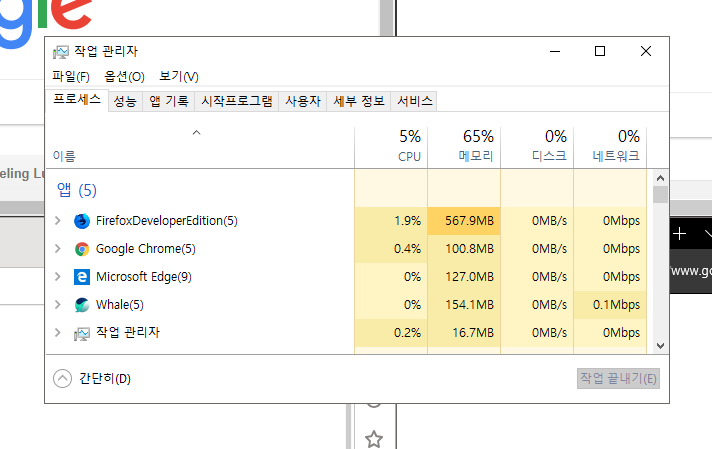Viewport: 712px width, 449px height.
Task: Switch to the 사용자 tab
Action: pos(303,101)
